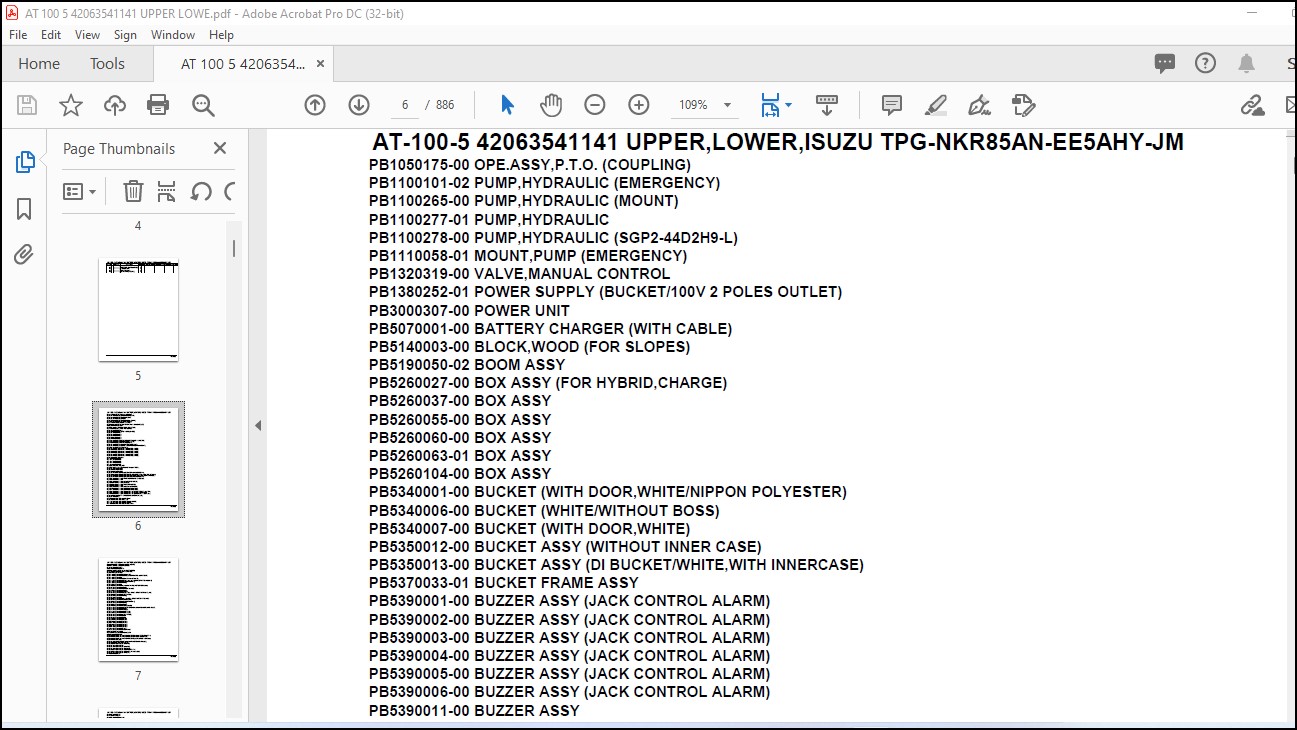Open the Sign menu

click(x=125, y=34)
